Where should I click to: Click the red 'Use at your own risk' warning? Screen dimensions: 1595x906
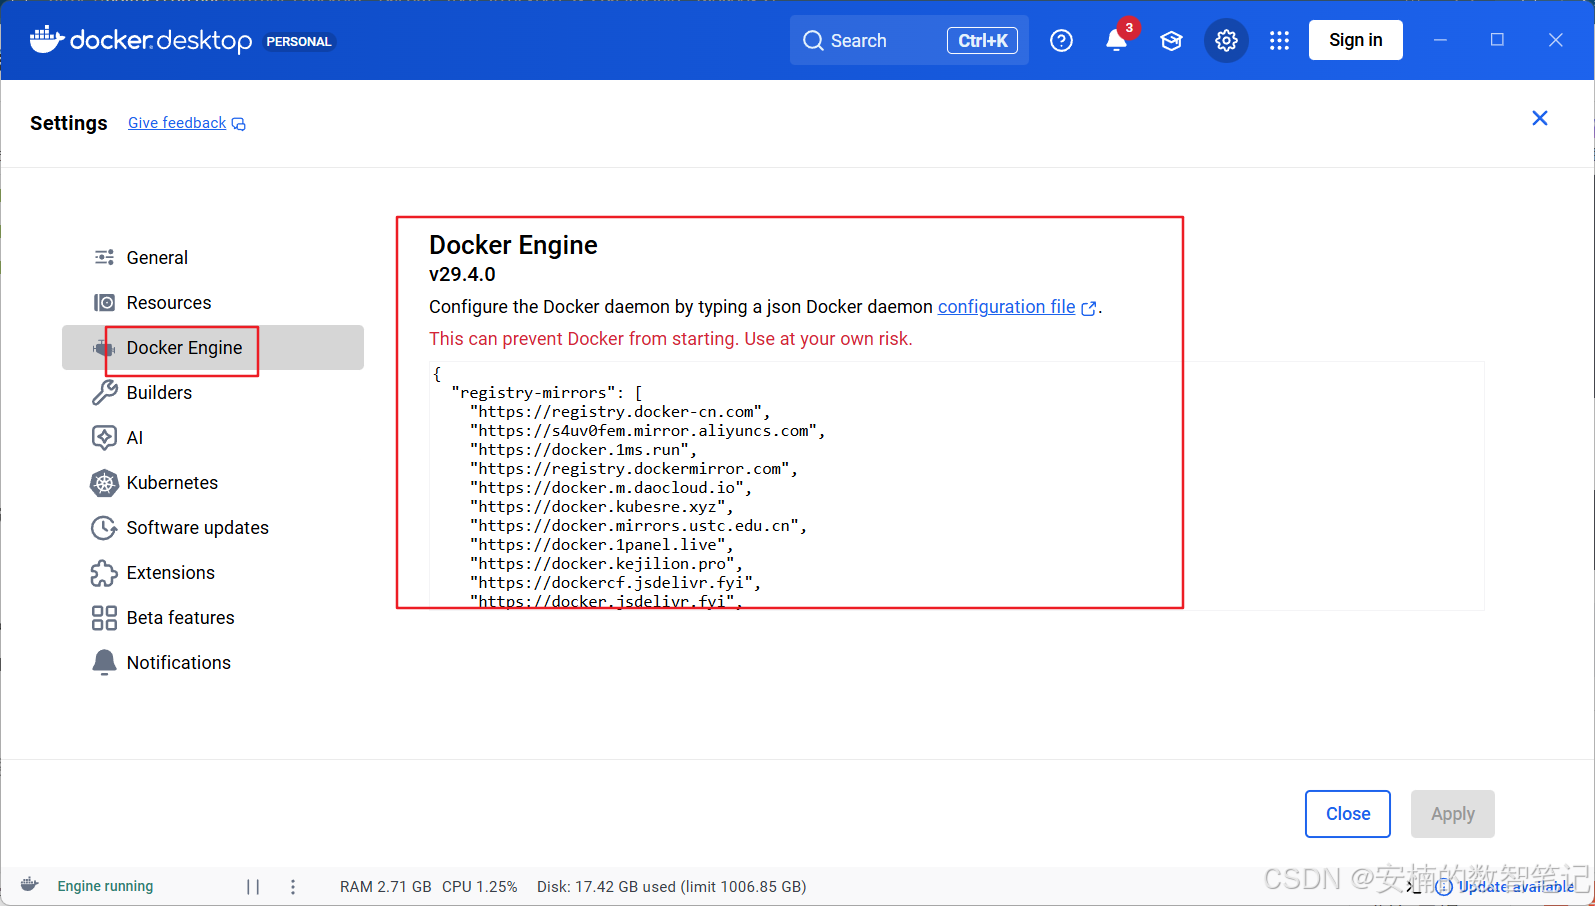[x=671, y=339]
